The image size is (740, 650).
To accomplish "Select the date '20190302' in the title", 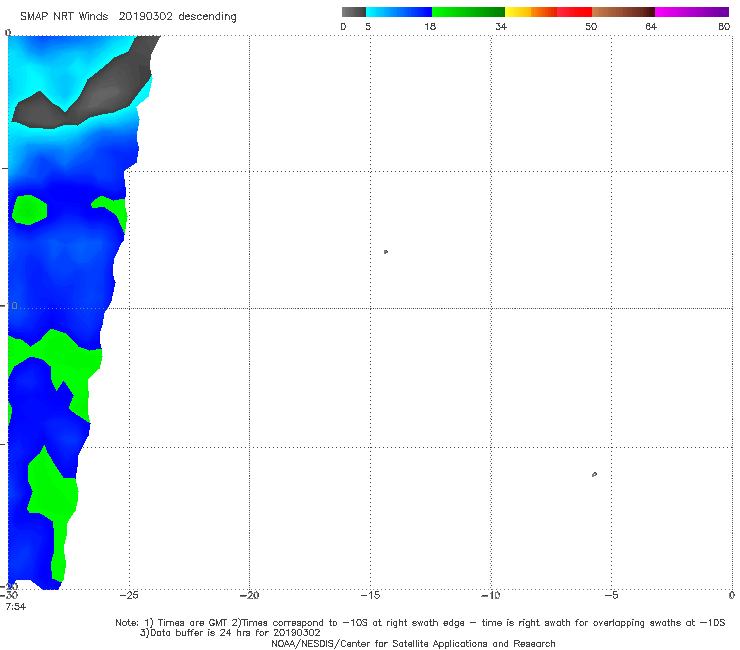I will point(145,17).
